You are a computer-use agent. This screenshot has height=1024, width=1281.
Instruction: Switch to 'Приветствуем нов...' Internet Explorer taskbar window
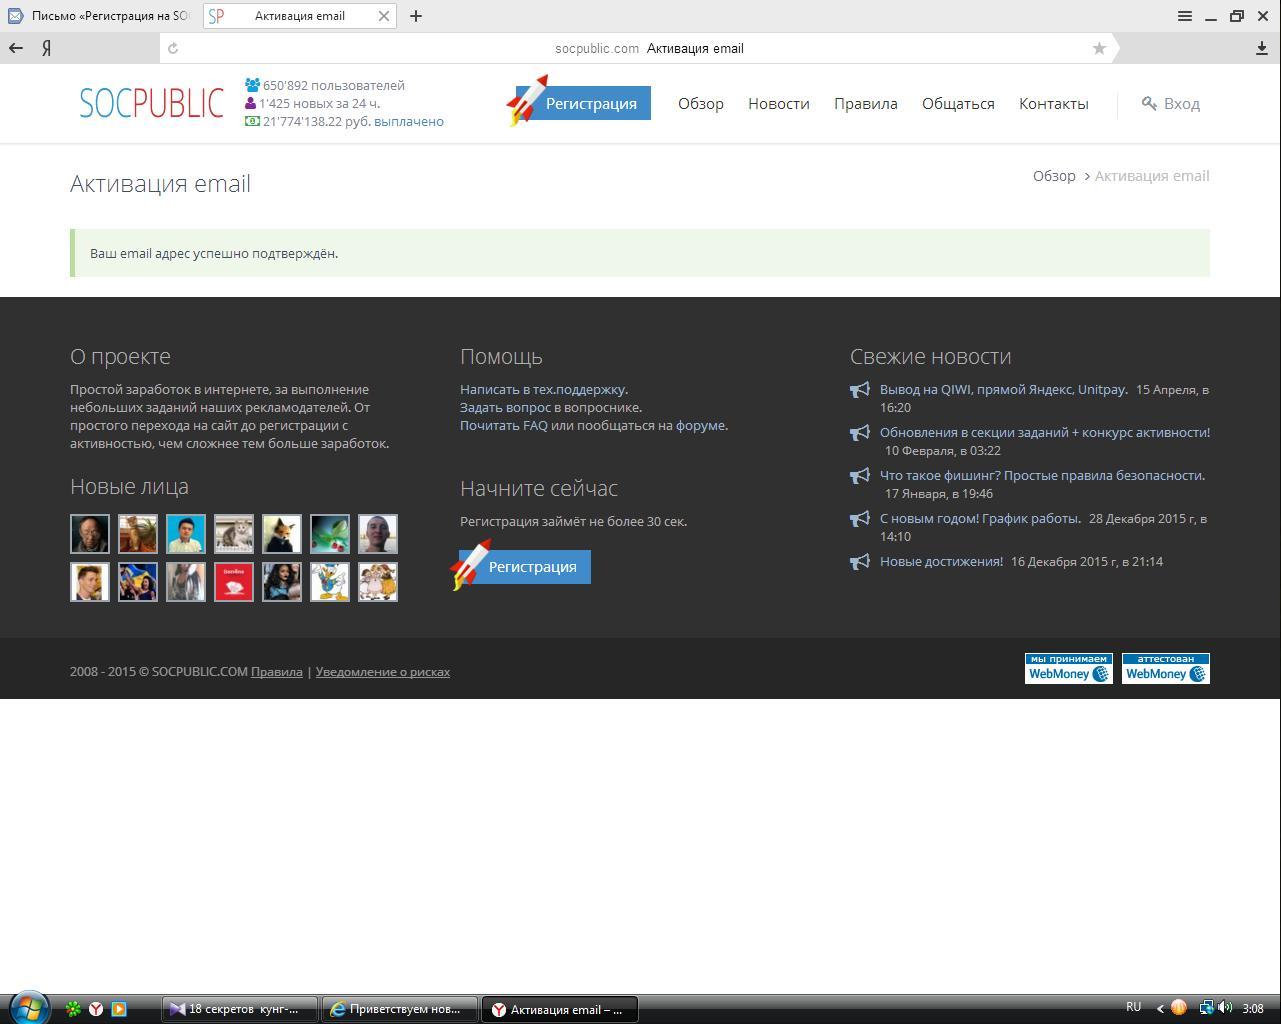[399, 1009]
